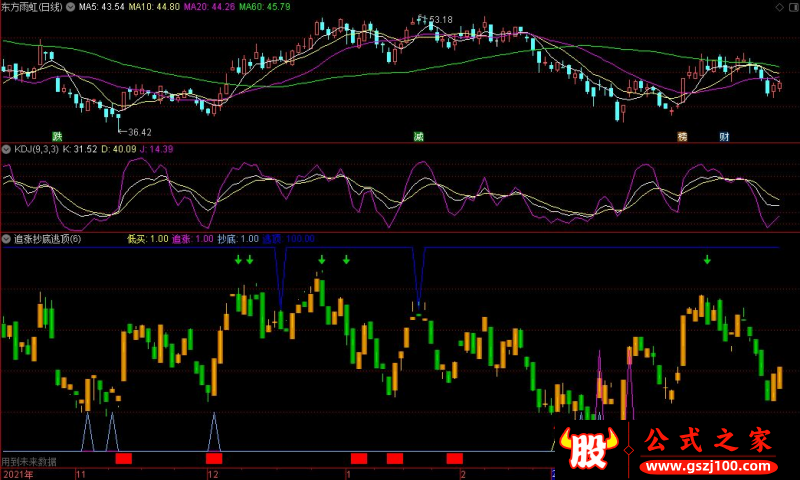Click the first green down-arrow signal
The width and height of the screenshot is (800, 480).
click(238, 260)
